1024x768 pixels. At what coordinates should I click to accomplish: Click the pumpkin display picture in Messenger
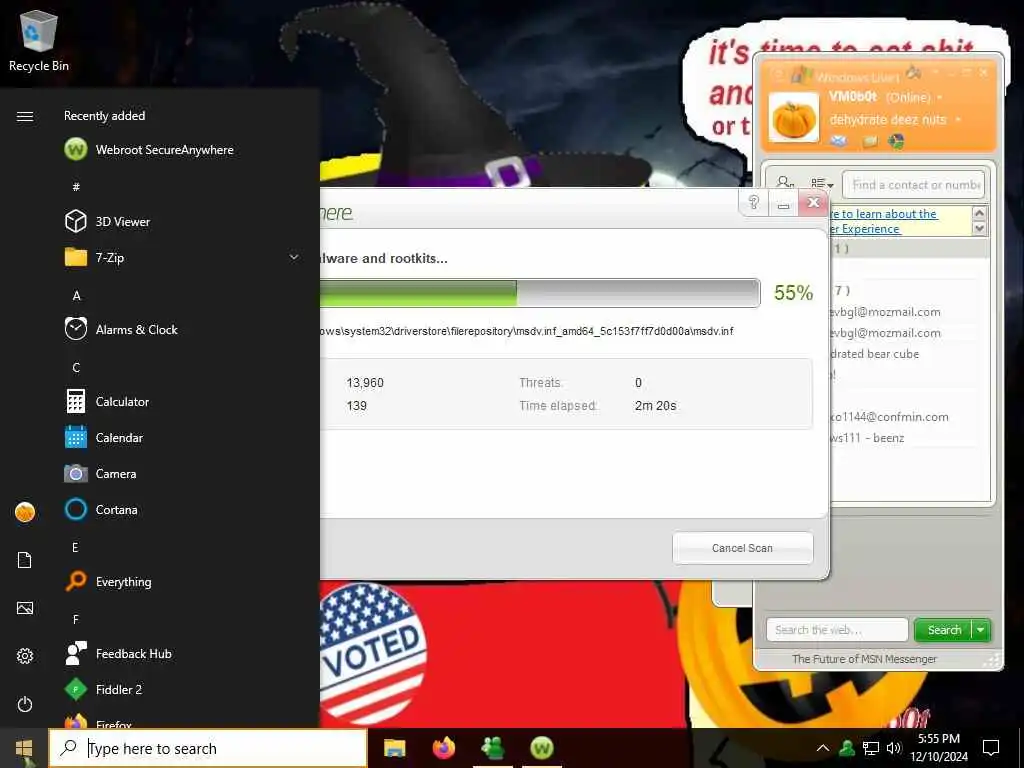pos(793,118)
